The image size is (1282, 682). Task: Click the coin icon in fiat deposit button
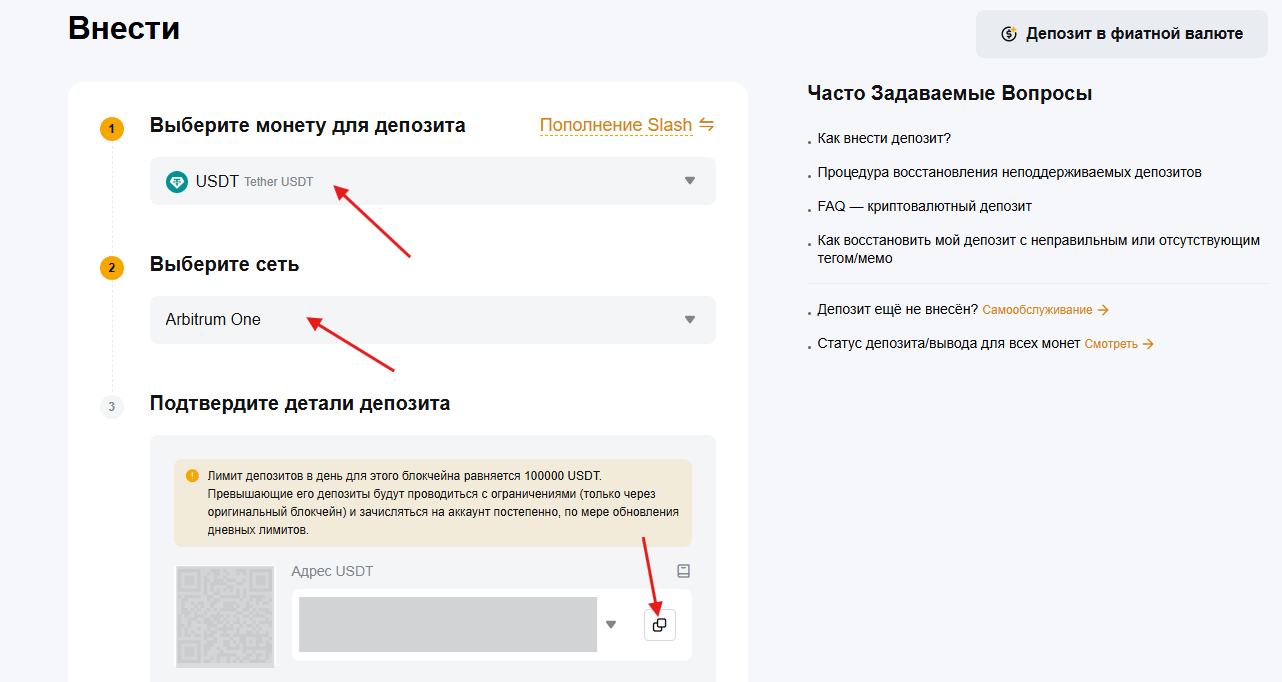click(1009, 34)
